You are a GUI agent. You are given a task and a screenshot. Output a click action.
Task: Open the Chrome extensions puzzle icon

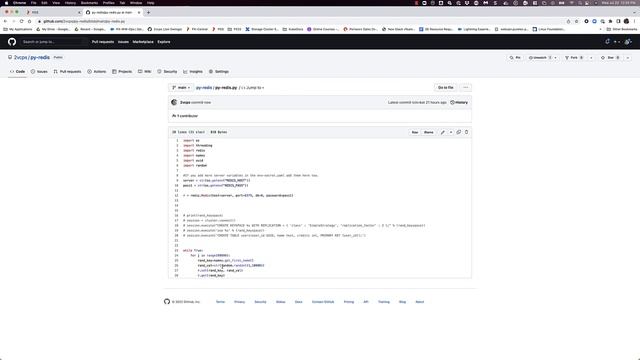click(x=610, y=21)
